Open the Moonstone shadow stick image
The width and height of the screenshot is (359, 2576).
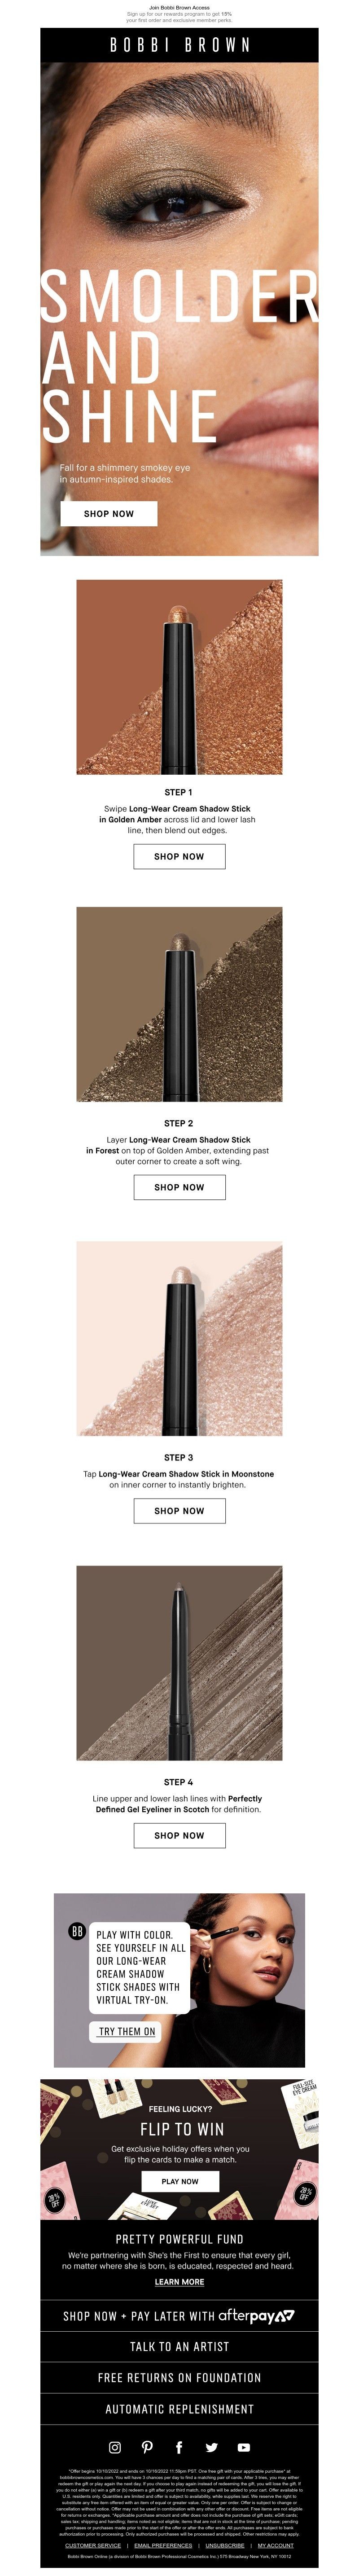tap(179, 1338)
